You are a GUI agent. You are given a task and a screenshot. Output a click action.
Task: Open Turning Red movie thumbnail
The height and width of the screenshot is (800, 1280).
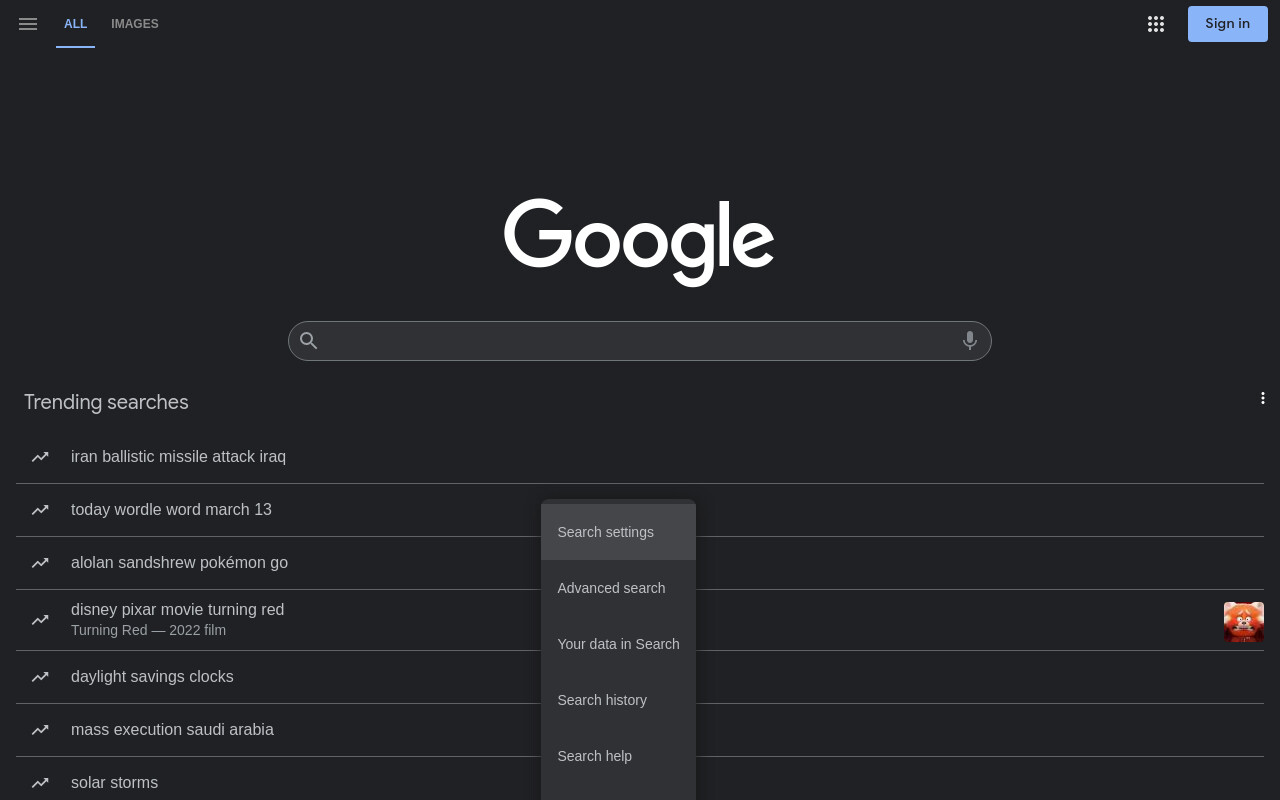coord(1243,621)
